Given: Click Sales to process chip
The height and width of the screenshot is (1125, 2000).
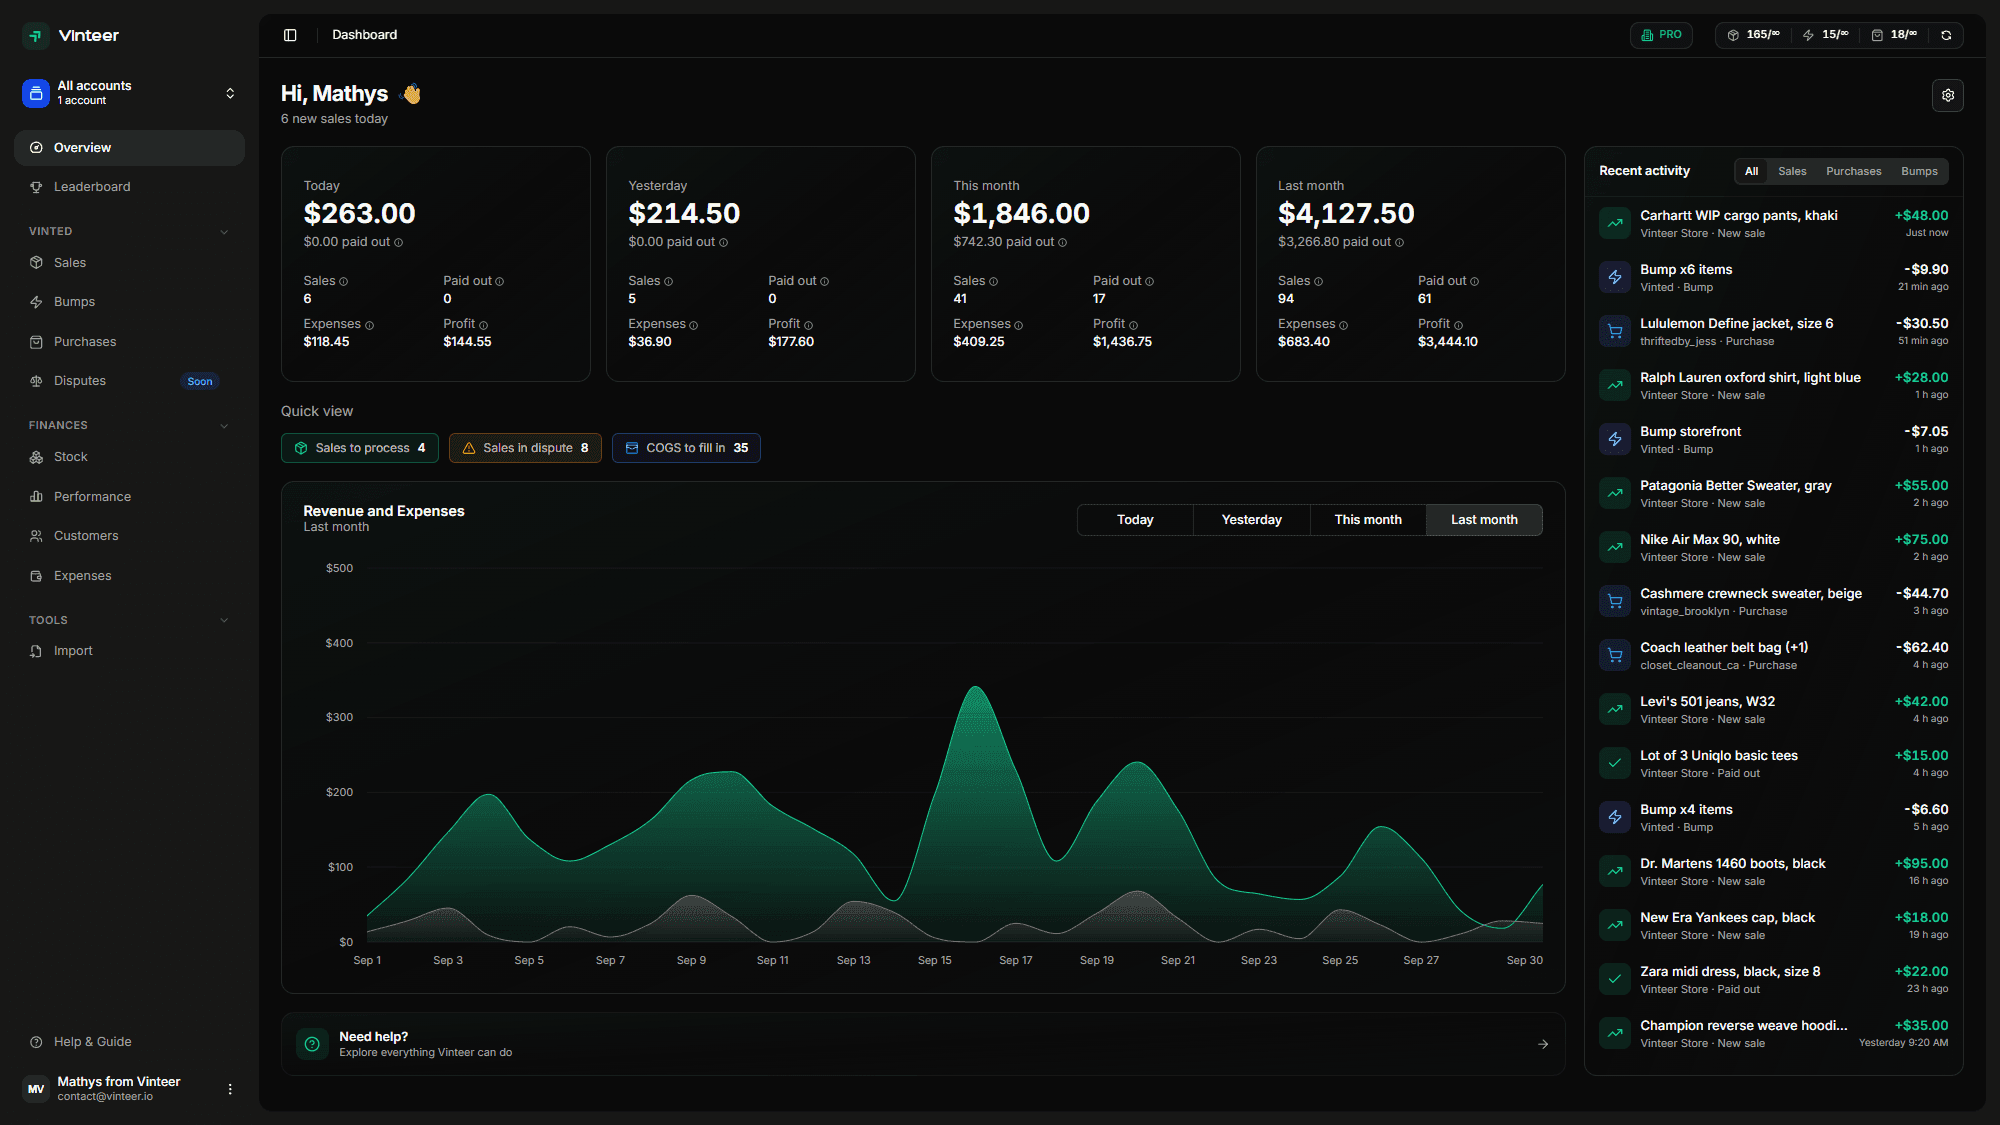Looking at the screenshot, I should (360, 448).
